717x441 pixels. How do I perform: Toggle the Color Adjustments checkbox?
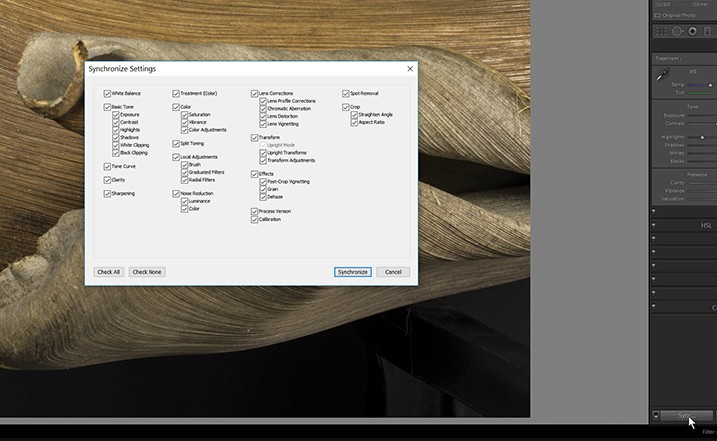[184, 130]
